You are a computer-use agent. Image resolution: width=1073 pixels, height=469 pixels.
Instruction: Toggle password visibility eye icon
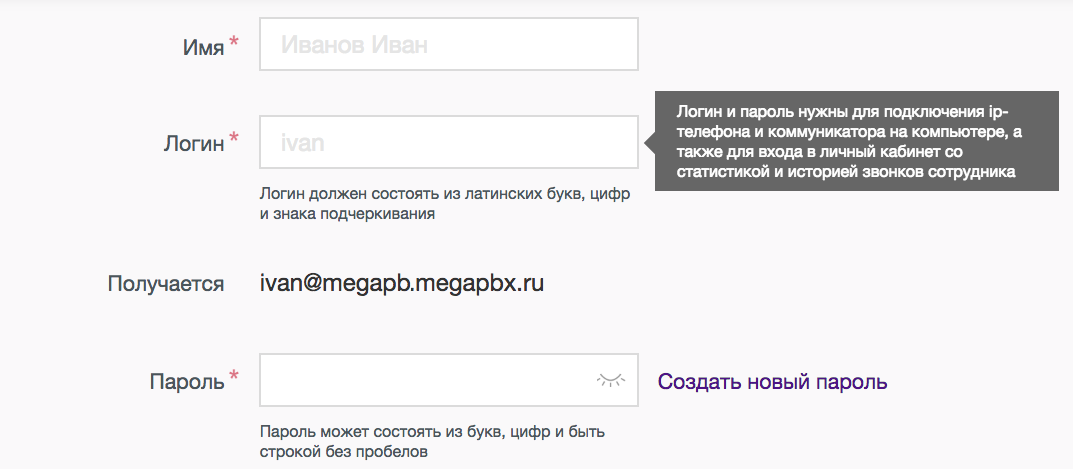[610, 380]
